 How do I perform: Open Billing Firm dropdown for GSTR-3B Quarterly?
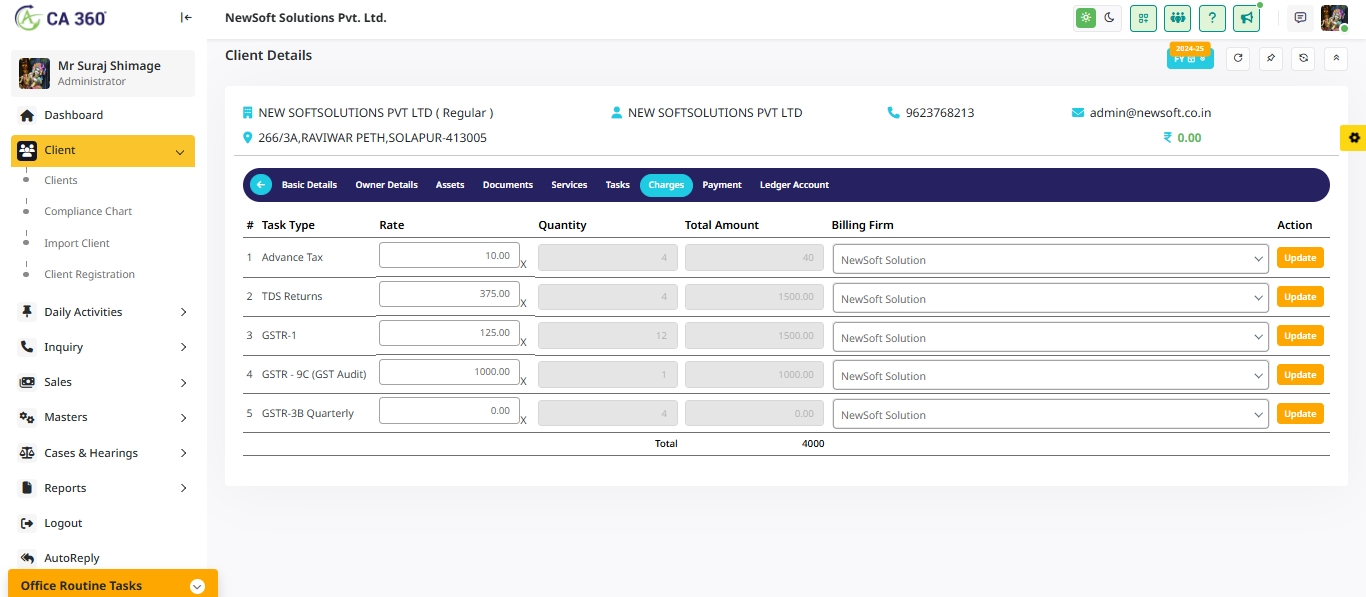[1051, 414]
